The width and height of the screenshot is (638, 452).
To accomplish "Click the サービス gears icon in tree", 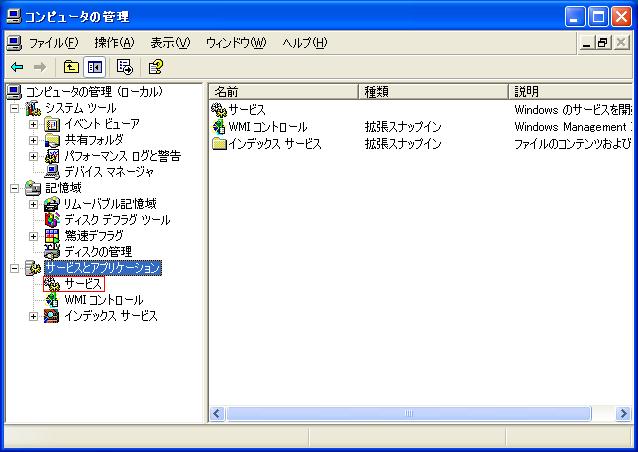I will point(52,284).
